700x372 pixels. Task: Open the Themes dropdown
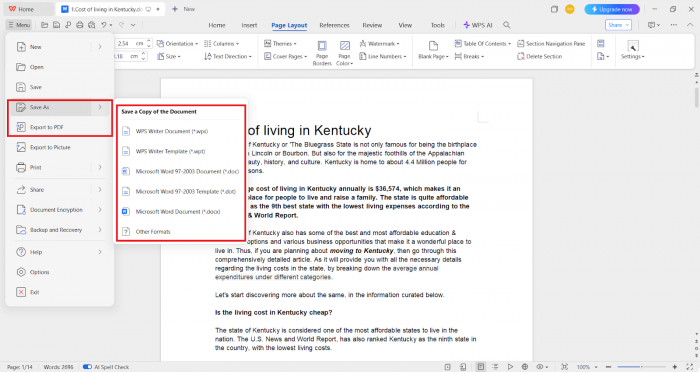280,43
